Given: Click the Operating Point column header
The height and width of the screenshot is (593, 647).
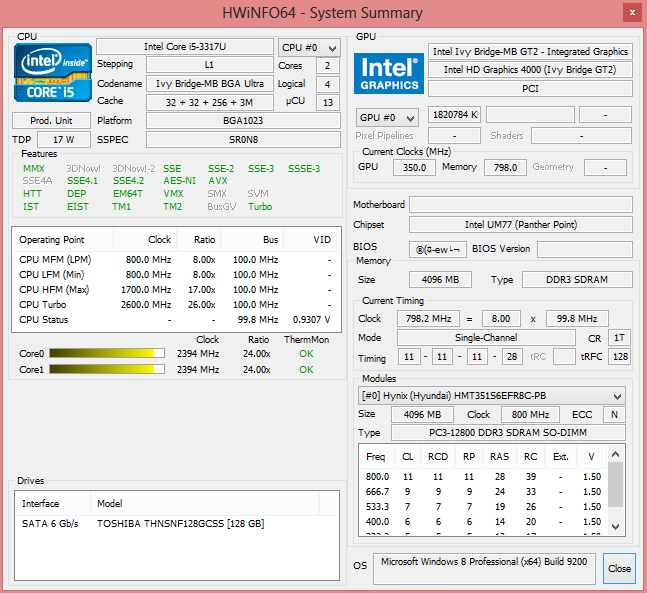Looking at the screenshot, I should pos(63,240).
